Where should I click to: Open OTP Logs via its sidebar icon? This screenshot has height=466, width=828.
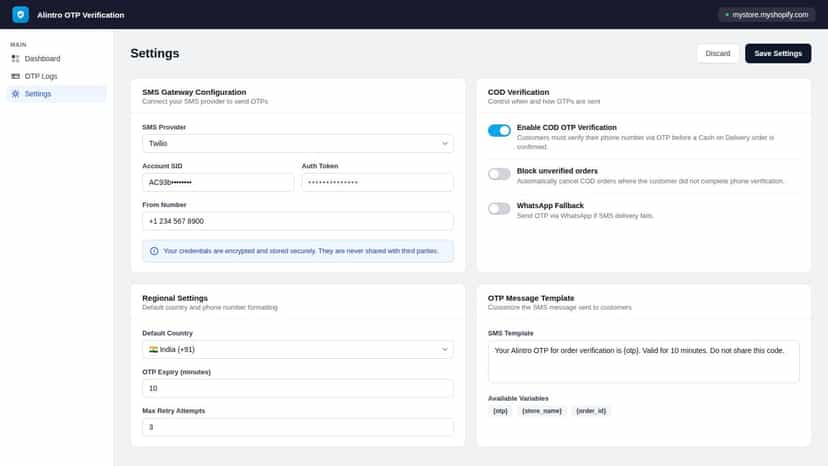pyautogui.click(x=15, y=76)
